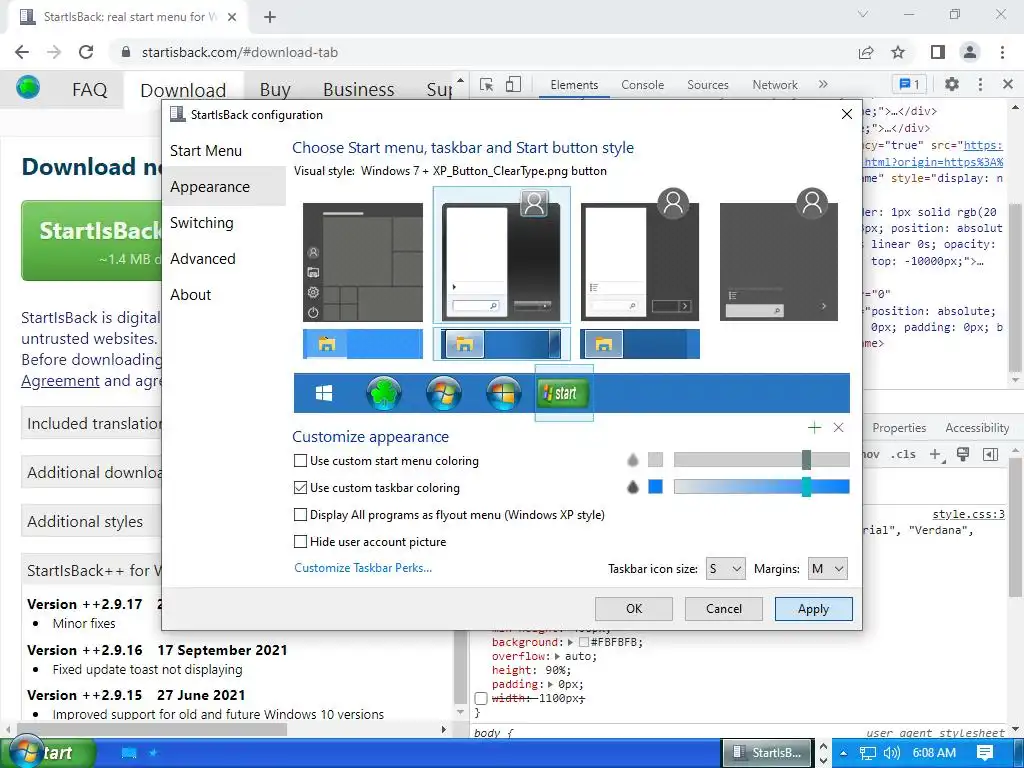Open Taskbar icon size dropdown
Viewport: 1024px width, 768px height.
725,569
